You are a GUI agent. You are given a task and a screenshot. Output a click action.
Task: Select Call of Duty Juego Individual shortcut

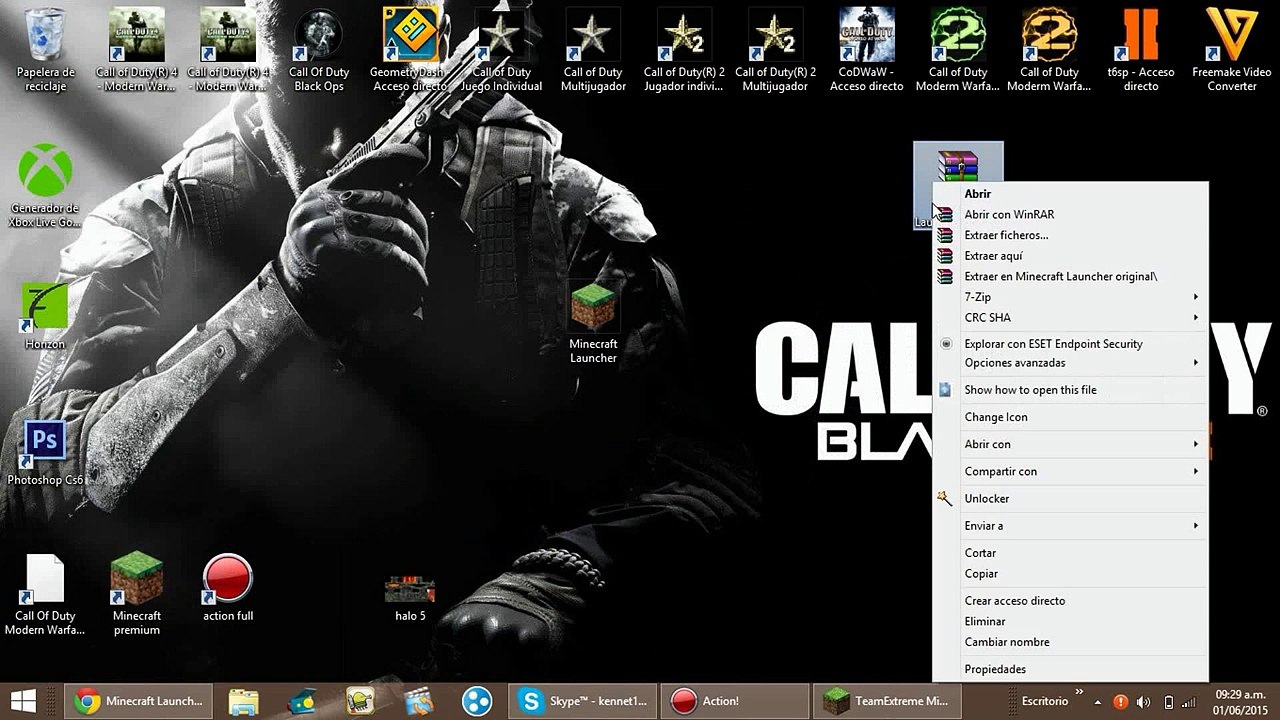(501, 50)
